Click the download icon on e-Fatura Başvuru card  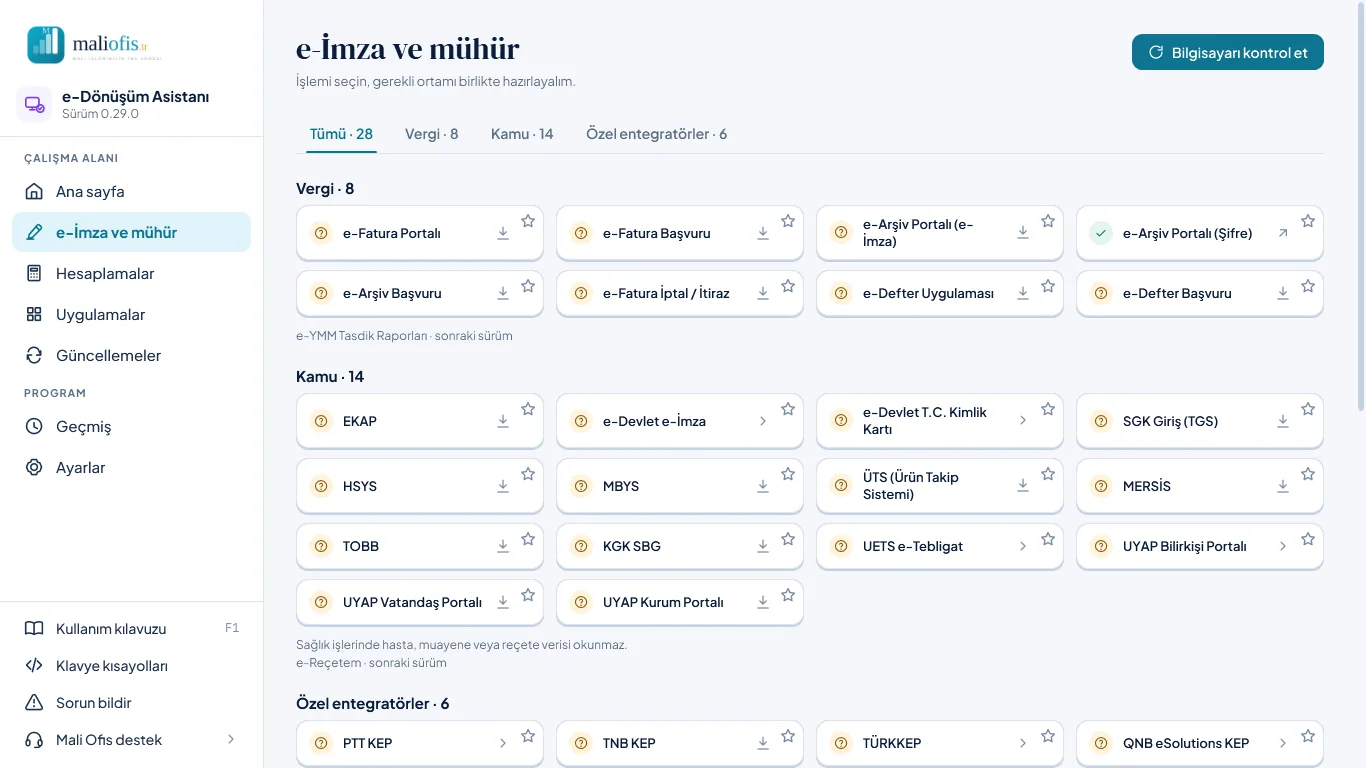click(763, 233)
